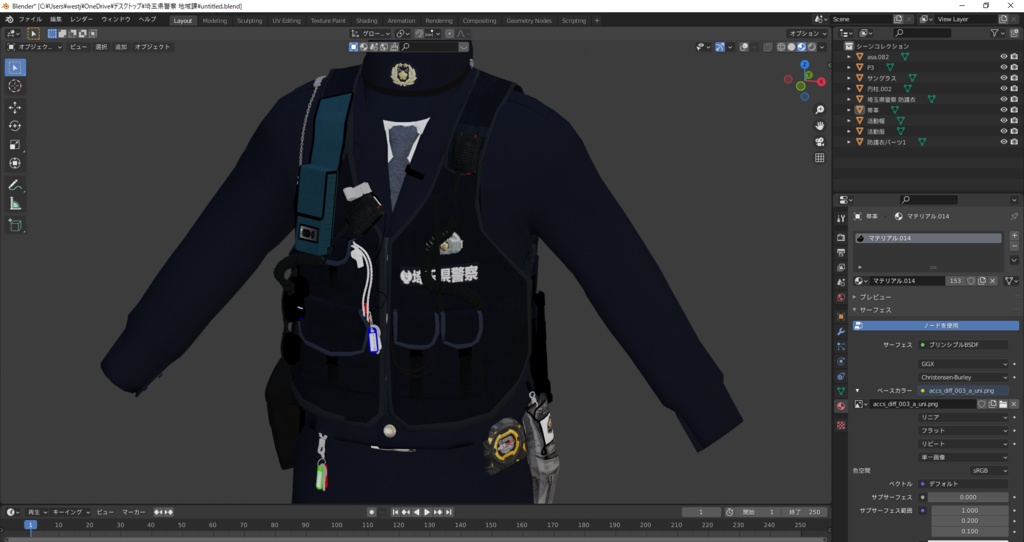Select the Cursor tool in the left toolbar
This screenshot has width=1024, height=542.
[15, 86]
